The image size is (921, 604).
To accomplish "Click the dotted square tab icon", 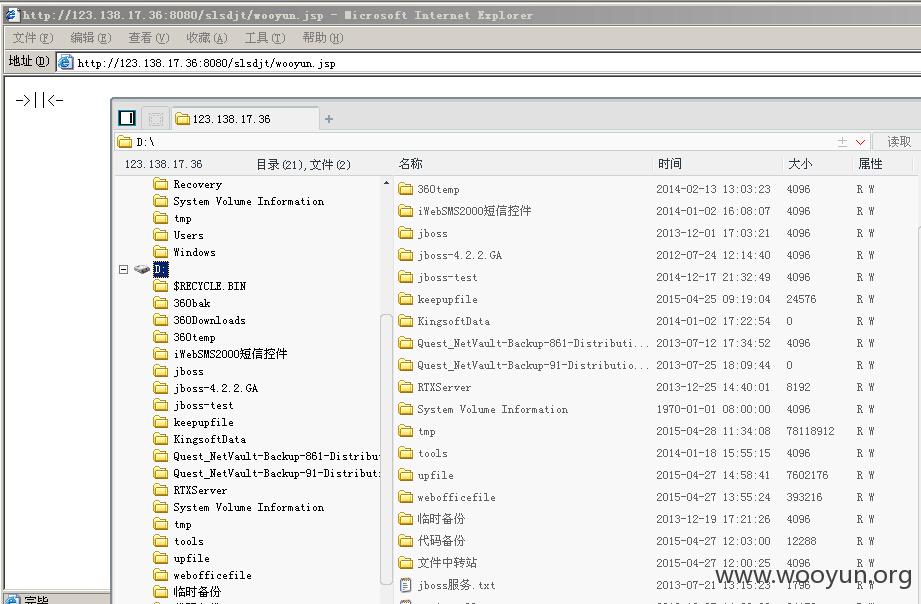I will tap(156, 119).
